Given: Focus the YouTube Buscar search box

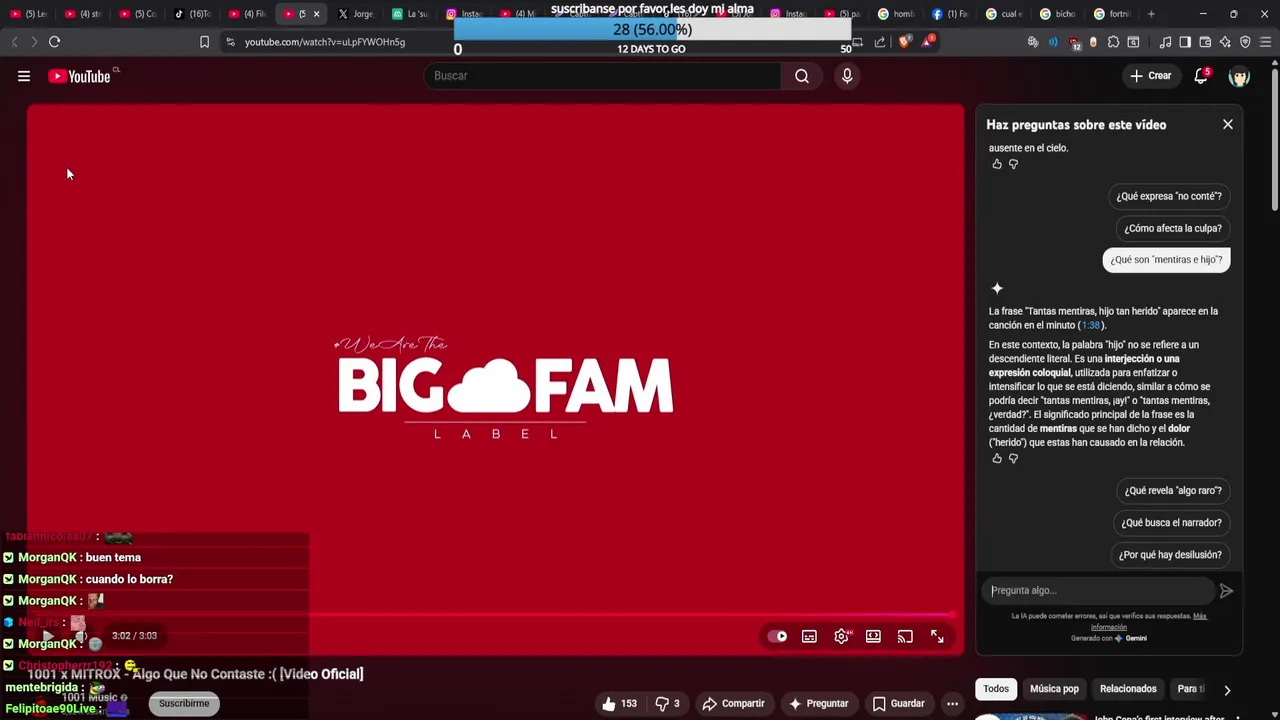Looking at the screenshot, I should pyautogui.click(x=603, y=76).
